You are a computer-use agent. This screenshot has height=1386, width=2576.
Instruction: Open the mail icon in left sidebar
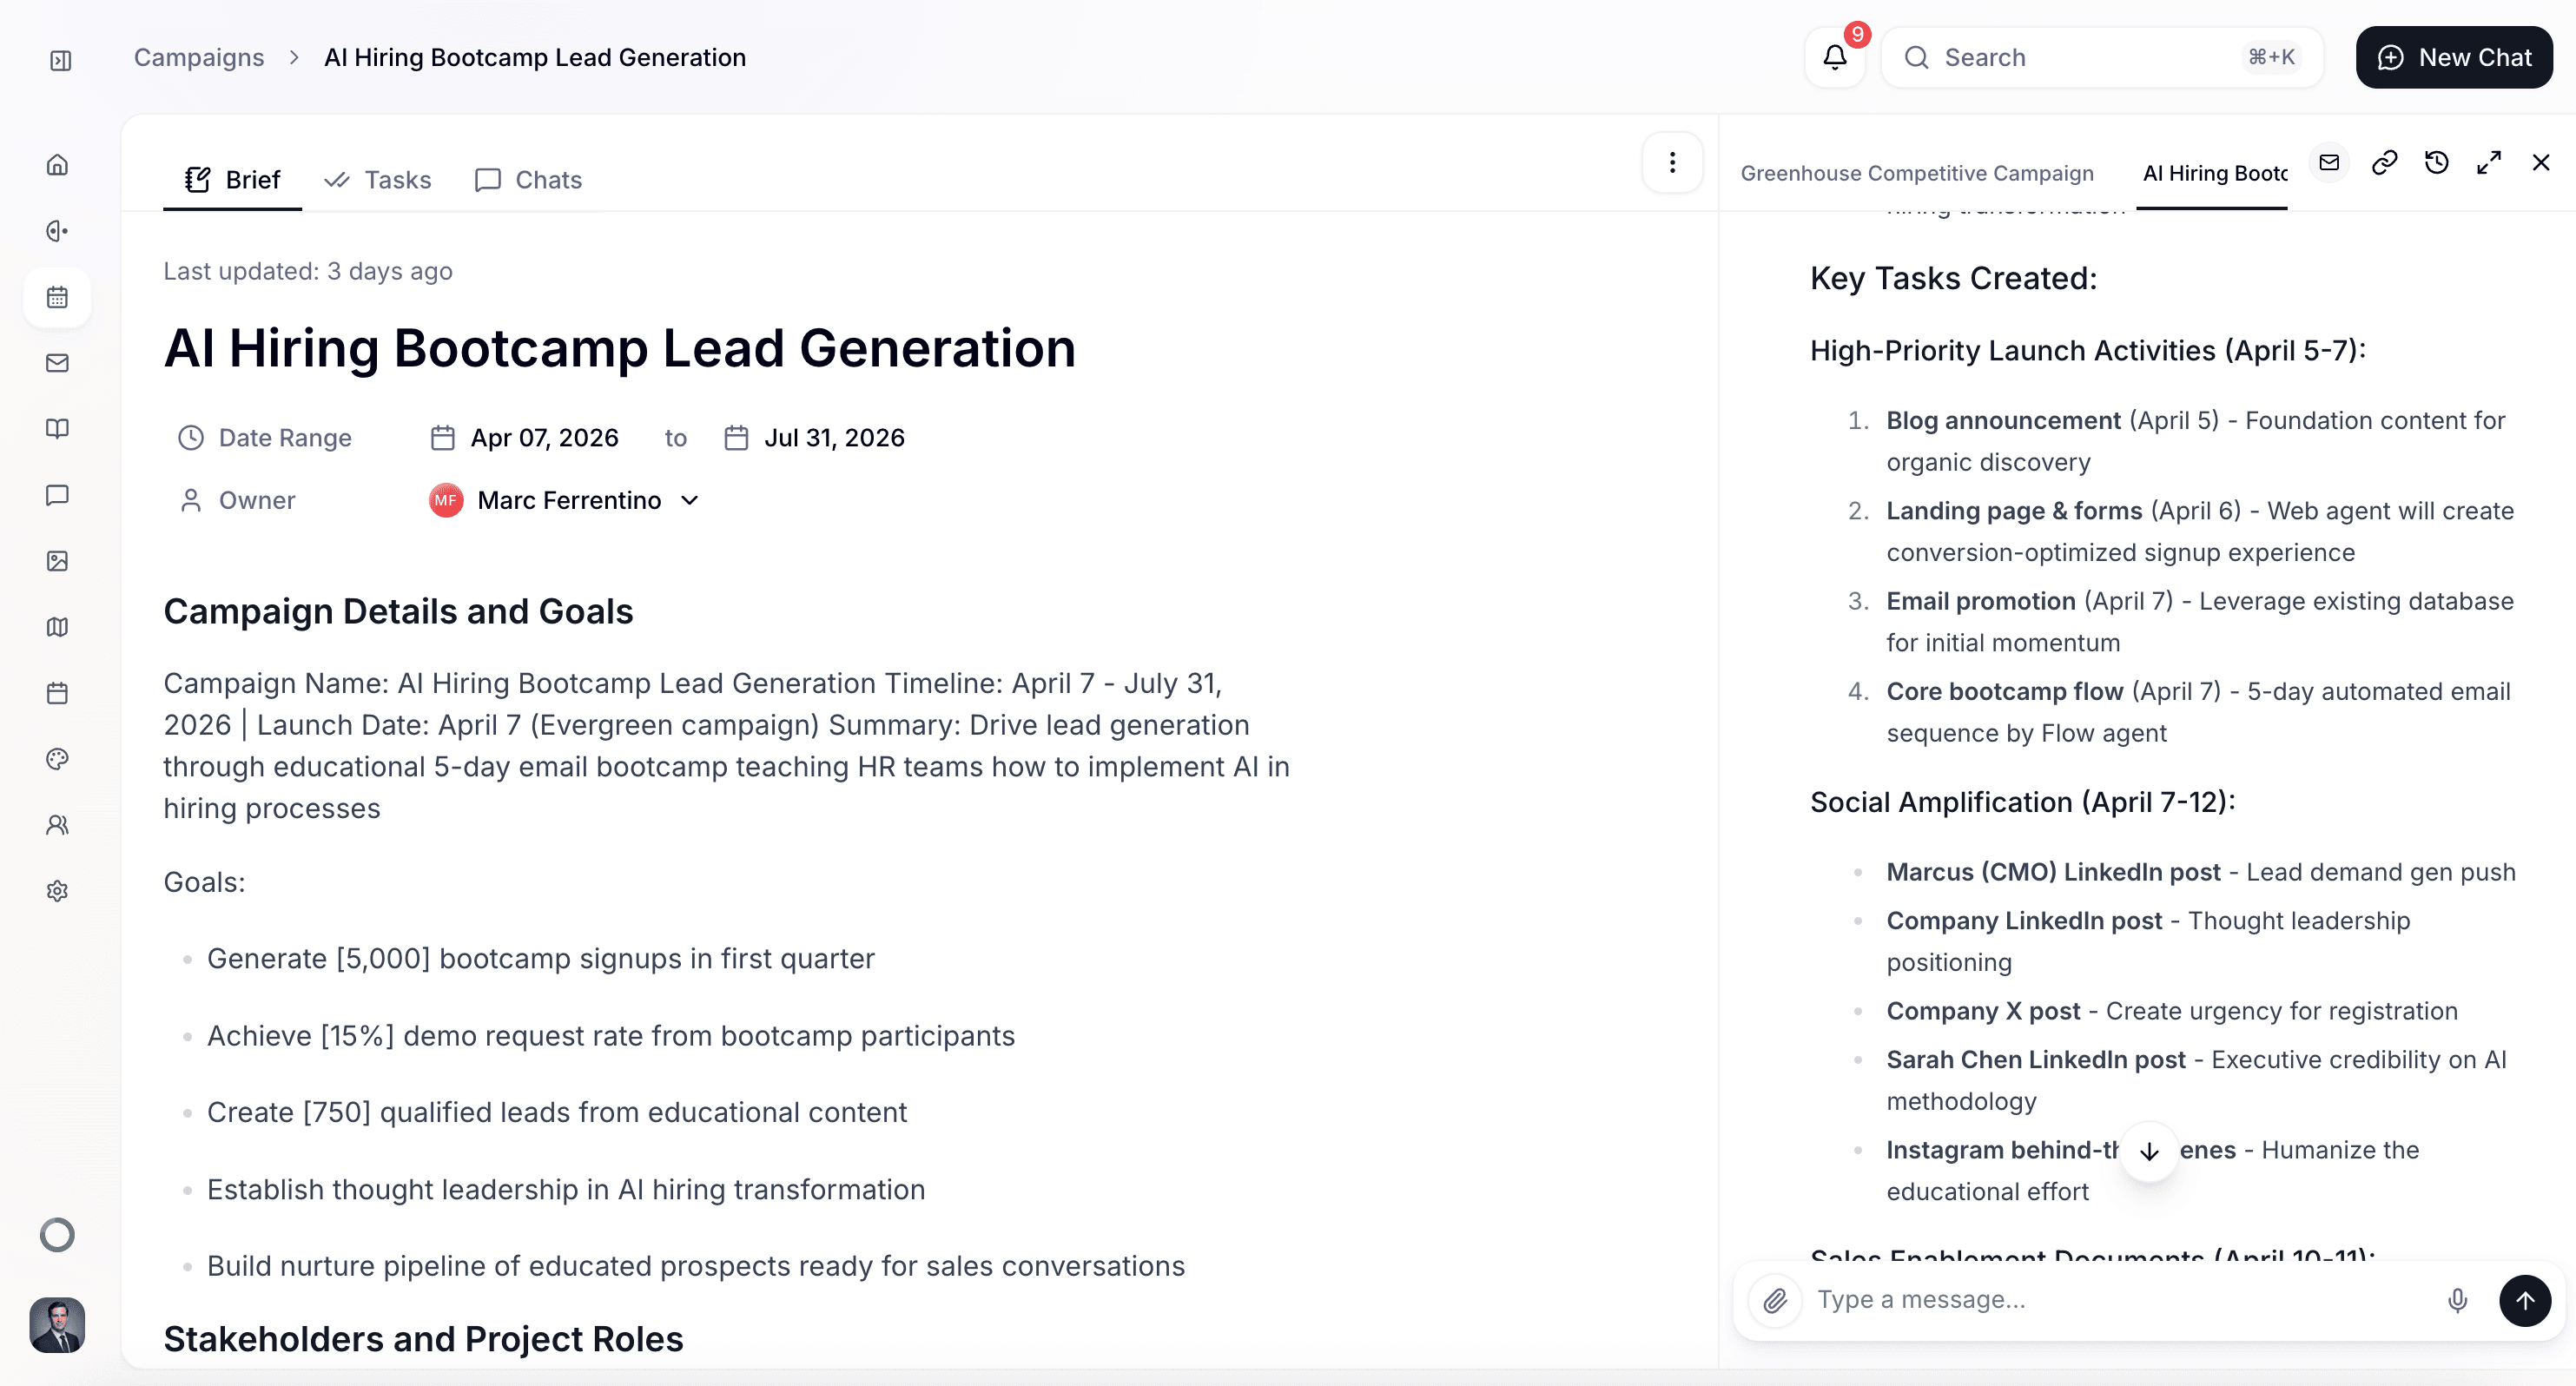[x=58, y=363]
